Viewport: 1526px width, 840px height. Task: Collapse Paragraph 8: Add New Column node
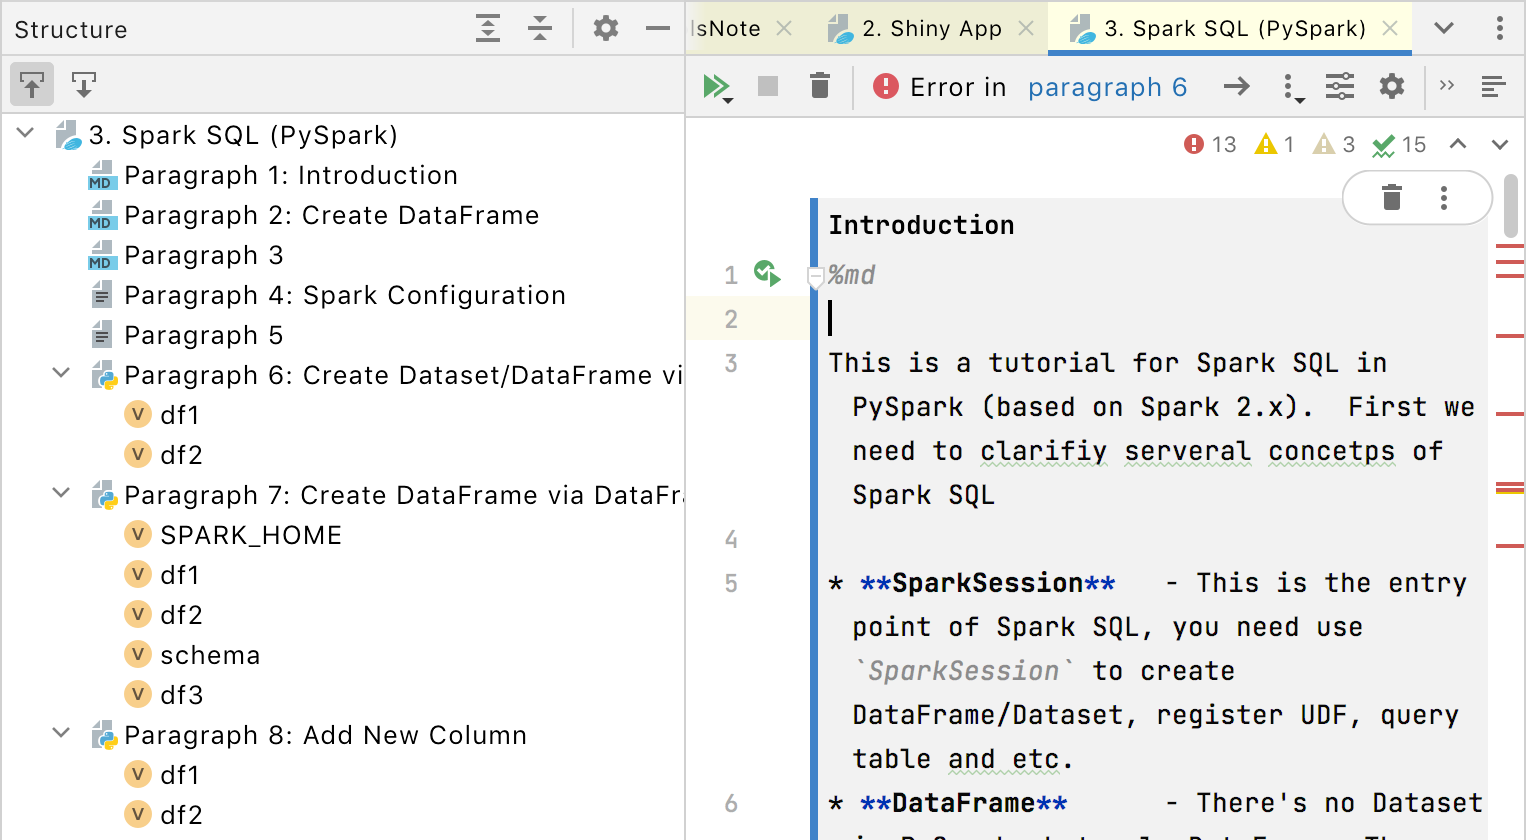[x=61, y=734]
